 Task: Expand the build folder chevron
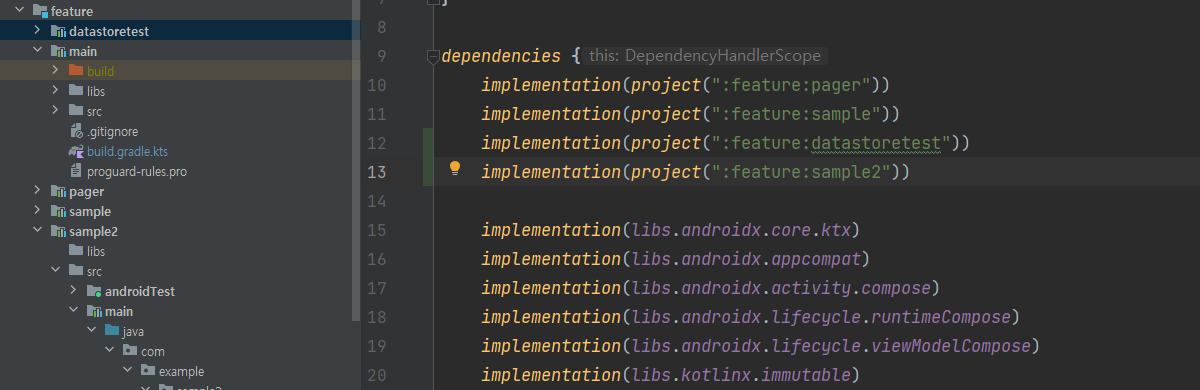coord(56,71)
